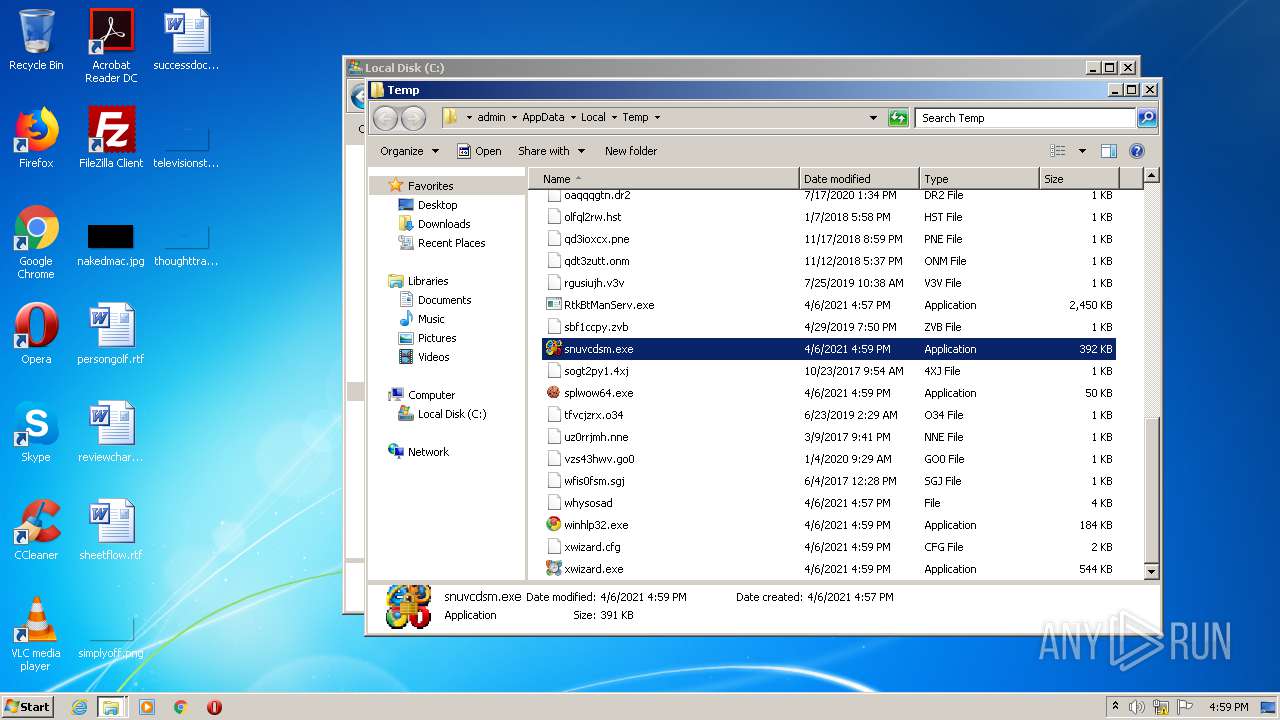Click the Chrome taskbar icon
This screenshot has height=720, width=1280.
click(x=181, y=707)
